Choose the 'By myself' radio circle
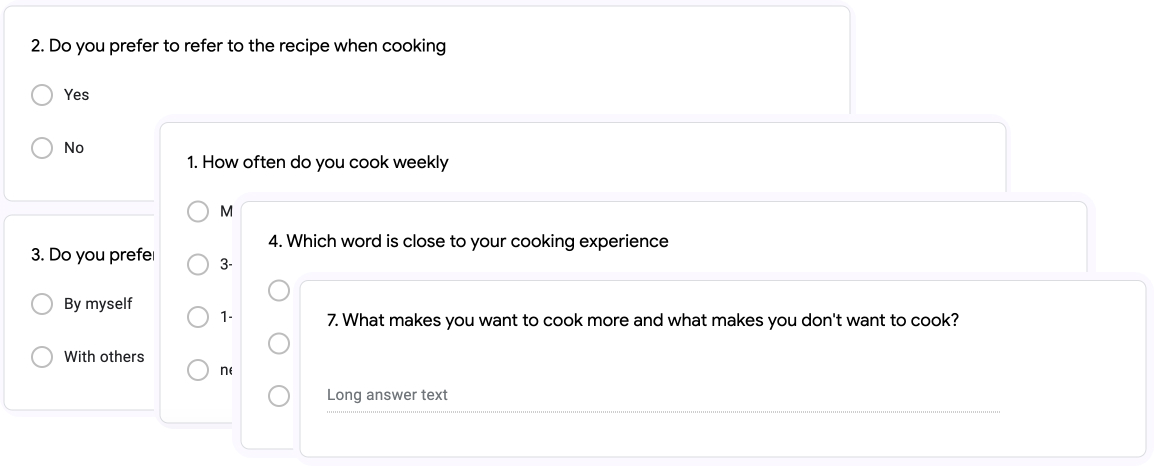This screenshot has height=466, width=1154. pos(42,304)
